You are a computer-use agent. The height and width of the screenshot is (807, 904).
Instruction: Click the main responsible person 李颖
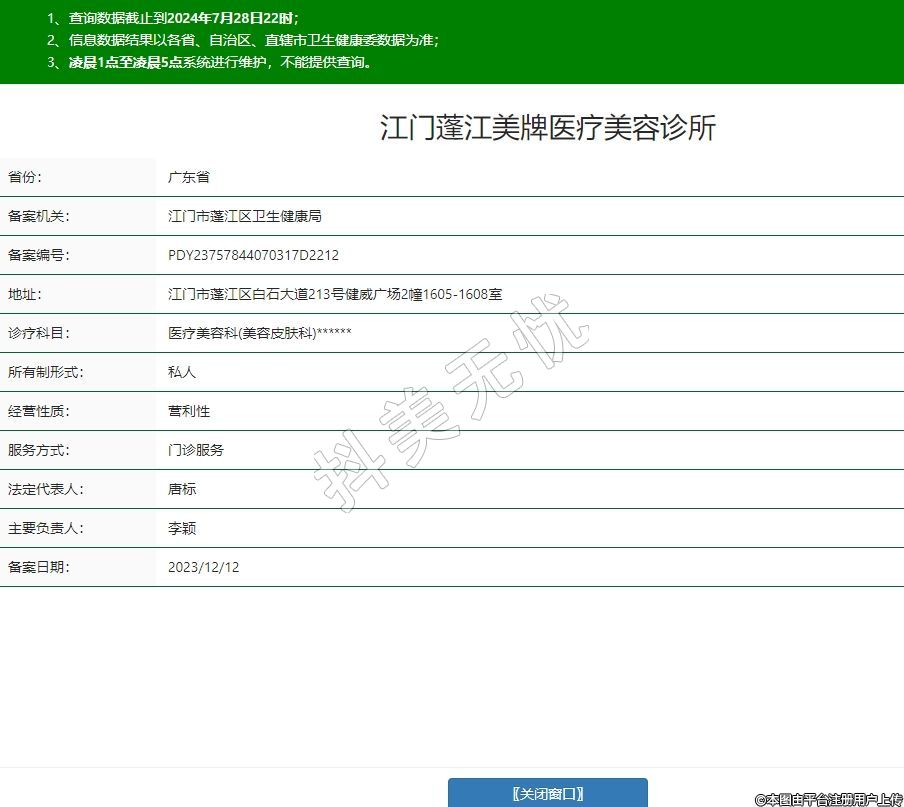click(x=182, y=528)
